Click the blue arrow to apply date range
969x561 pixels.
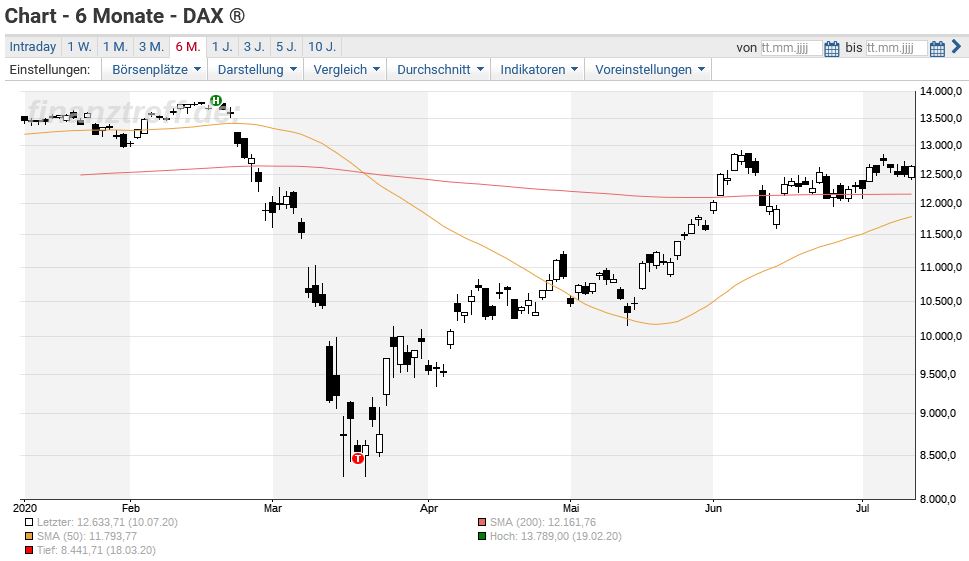[956, 46]
